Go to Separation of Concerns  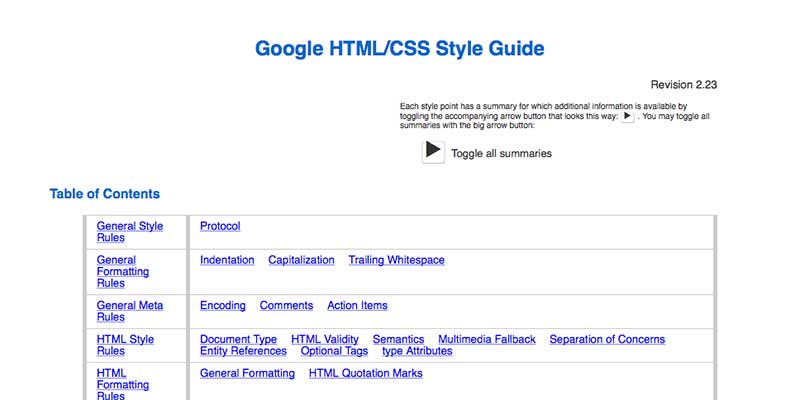(x=607, y=339)
